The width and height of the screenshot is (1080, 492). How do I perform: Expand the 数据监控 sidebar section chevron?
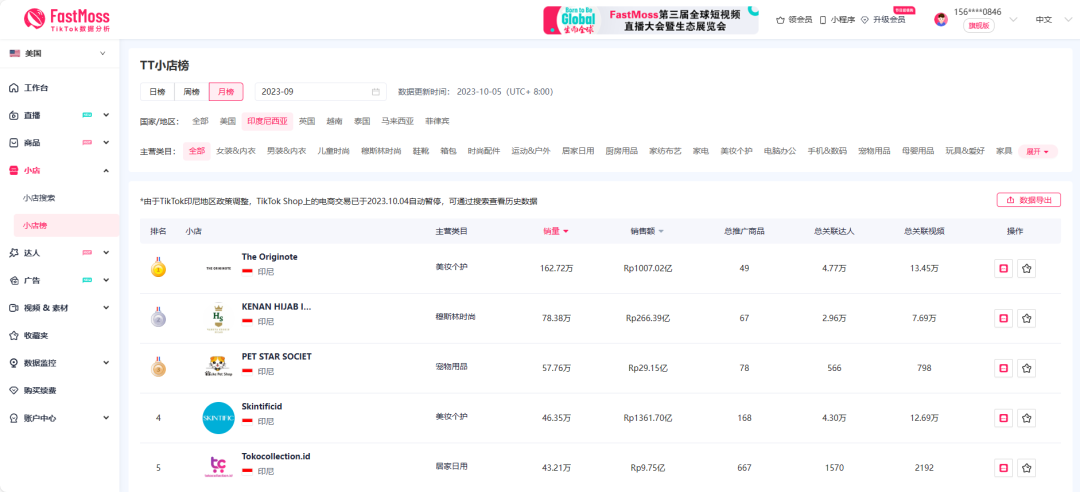[106, 363]
